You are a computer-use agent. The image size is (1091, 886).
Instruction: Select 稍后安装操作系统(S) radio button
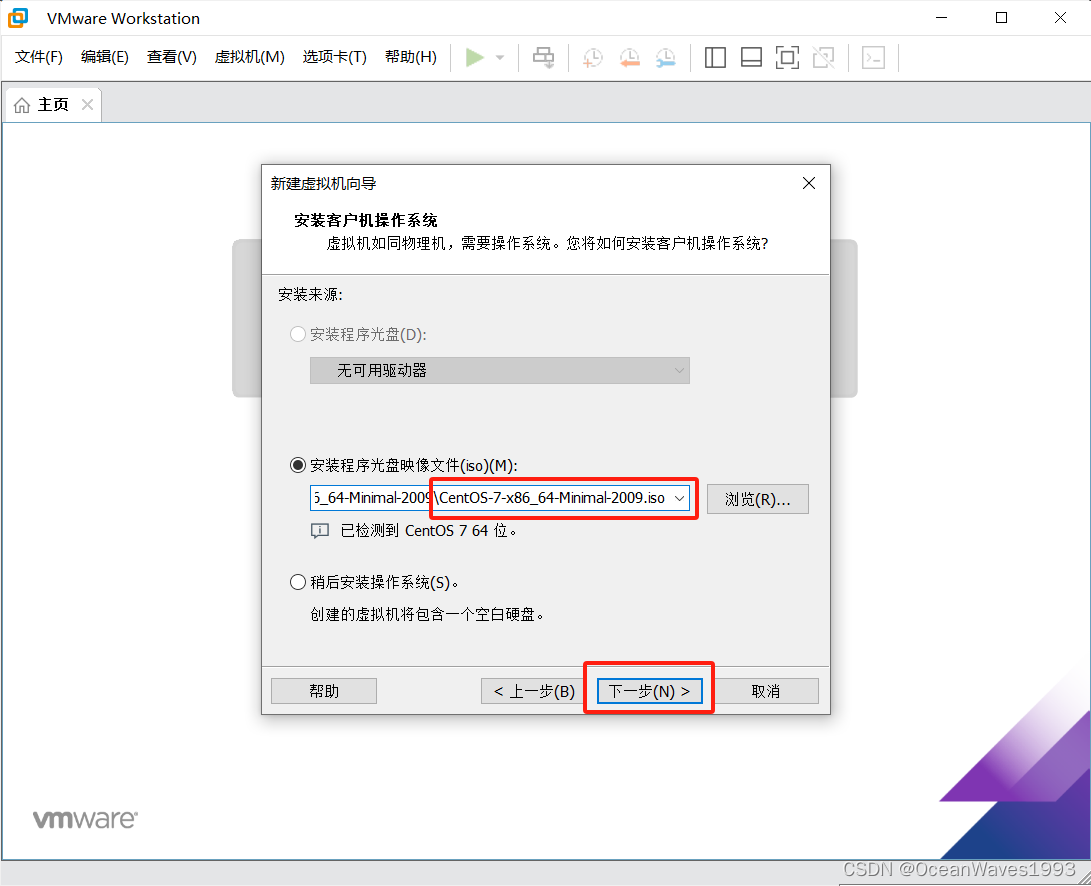pos(298,582)
